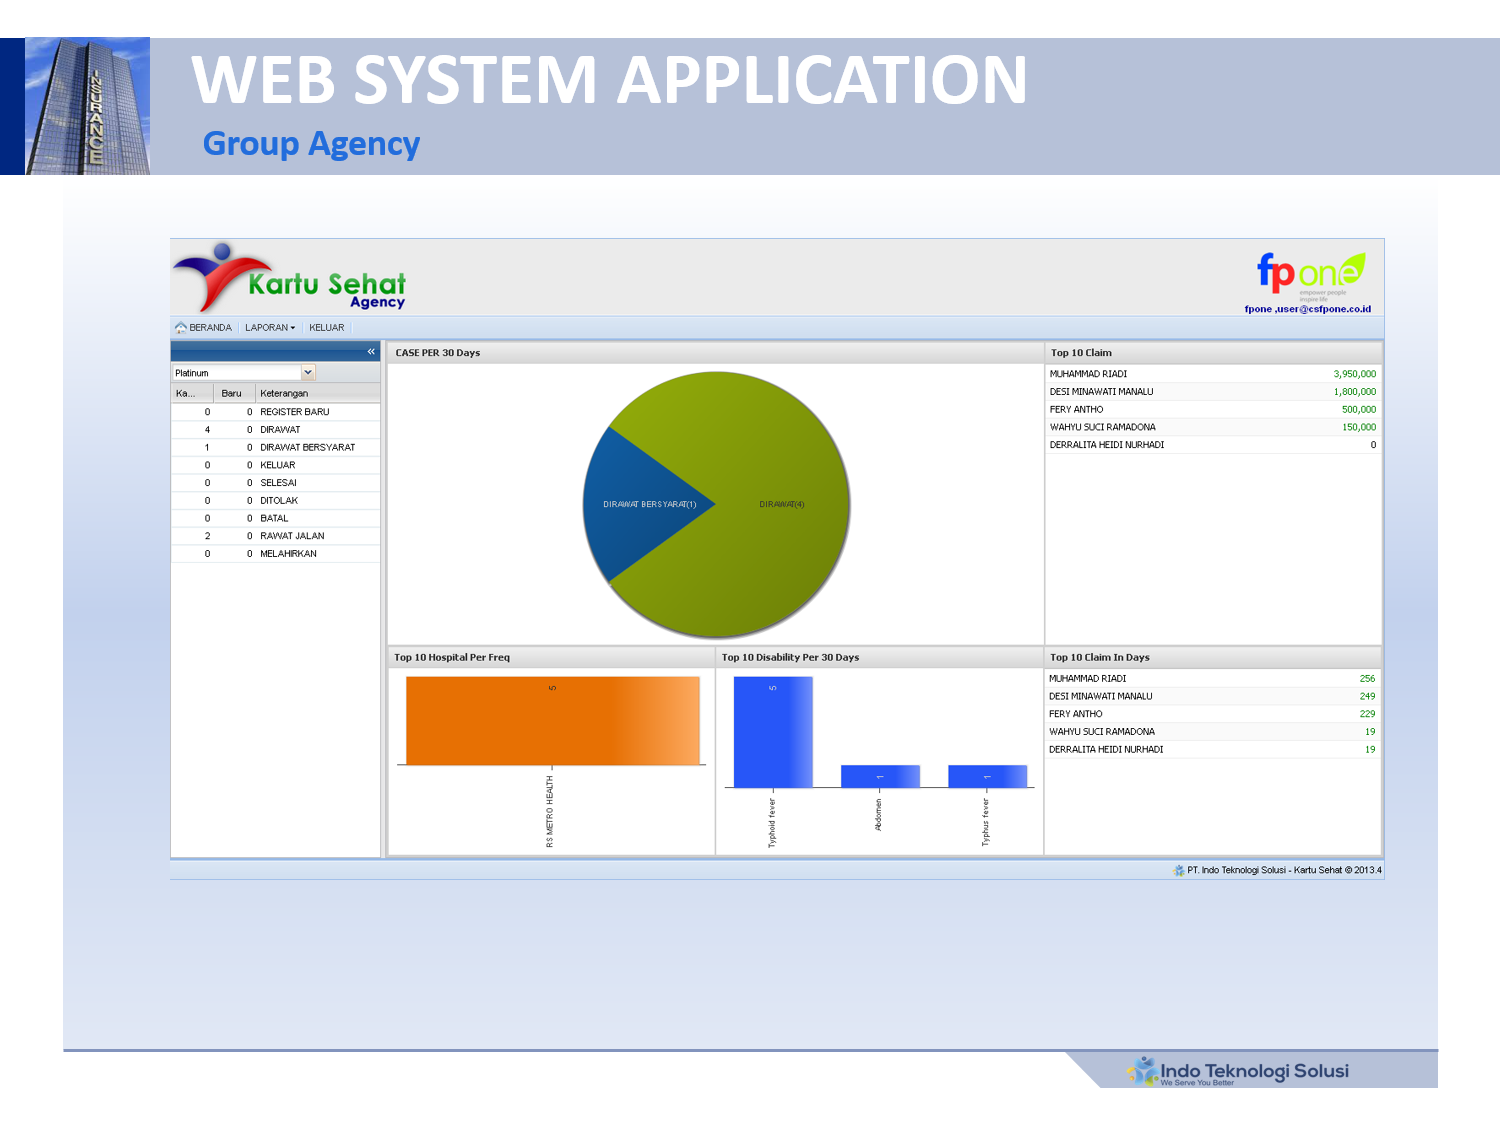Screen dimensions: 1500x1125
Task: Click the insurance building image
Action: [87, 106]
